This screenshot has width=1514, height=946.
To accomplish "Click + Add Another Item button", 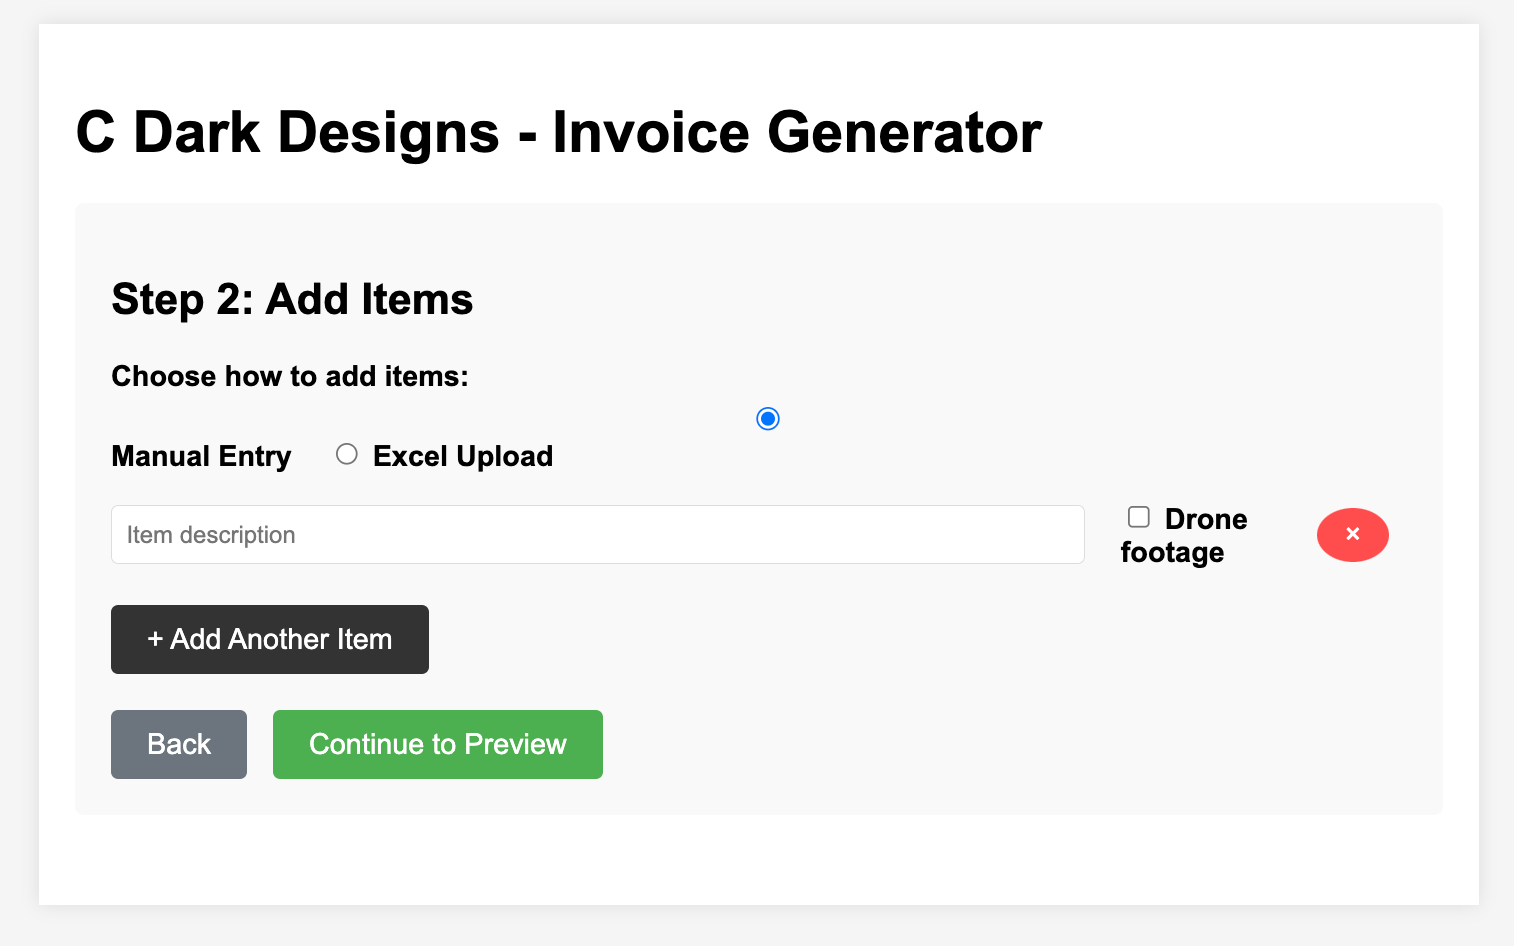I will point(270,639).
